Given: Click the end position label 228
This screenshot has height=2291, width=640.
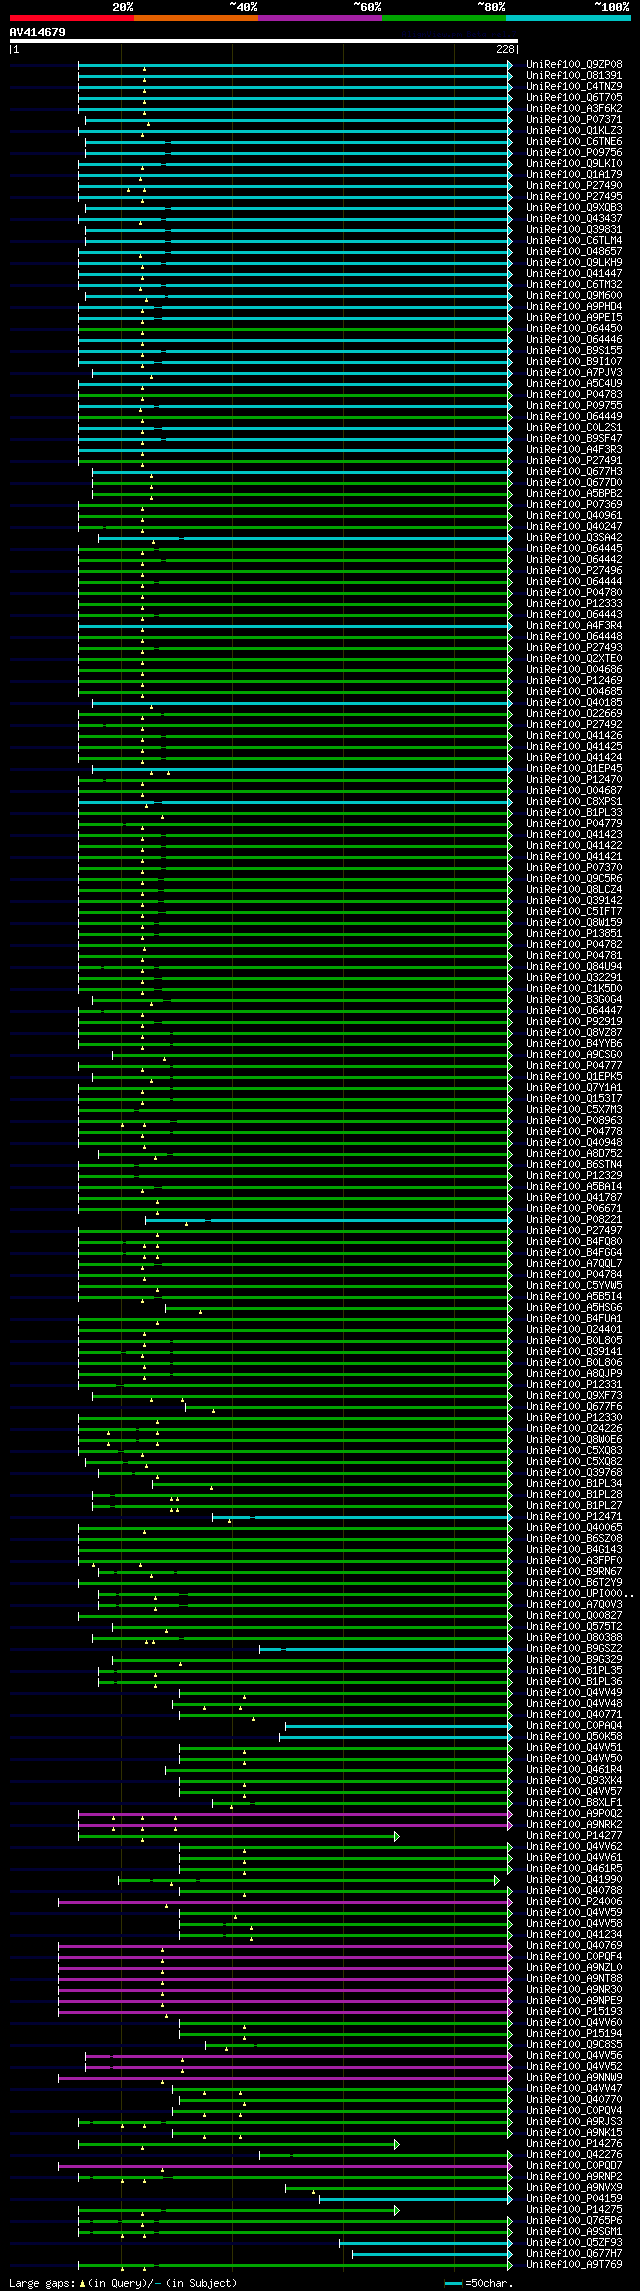Looking at the screenshot, I should coord(505,49).
